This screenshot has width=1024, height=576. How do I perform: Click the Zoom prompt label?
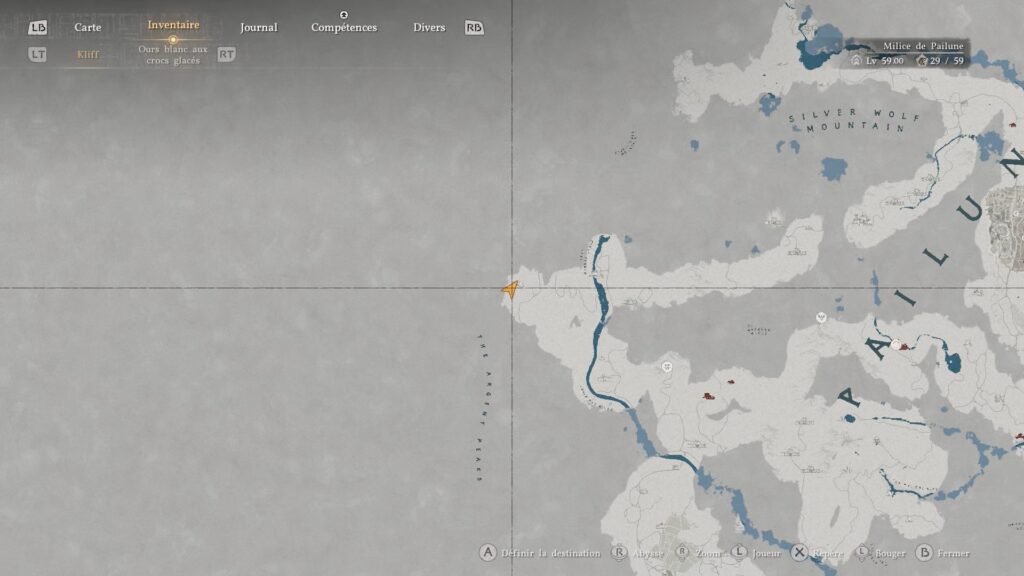pos(708,553)
